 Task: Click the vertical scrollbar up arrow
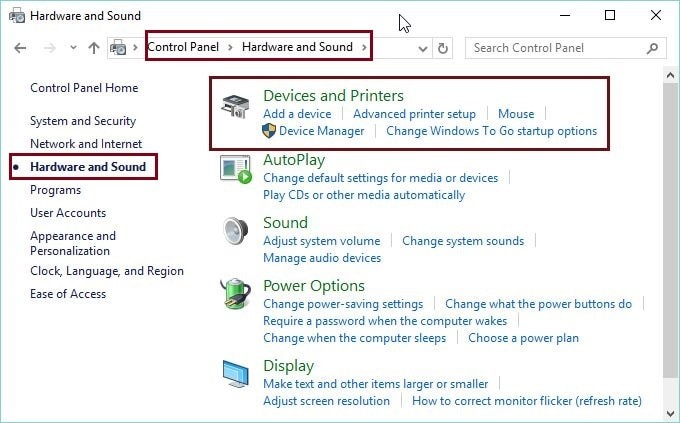click(x=670, y=75)
